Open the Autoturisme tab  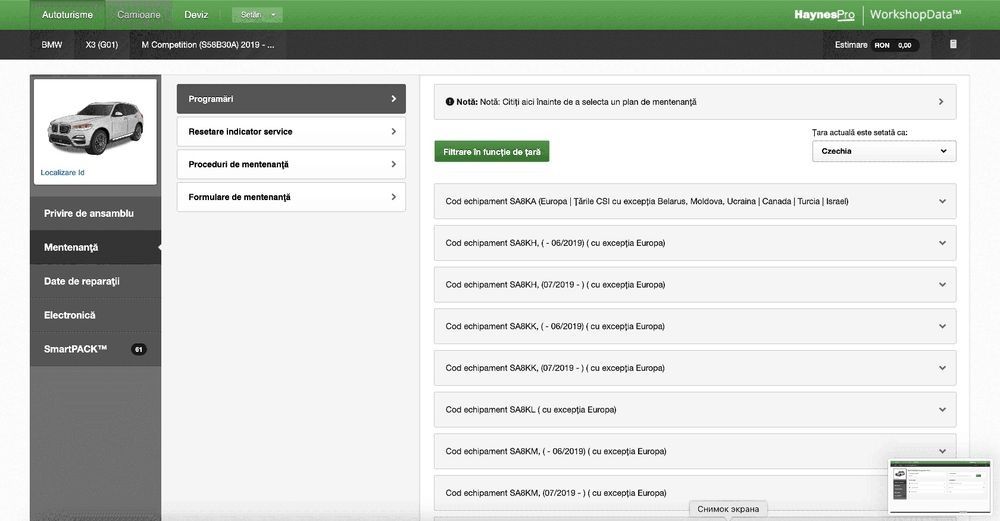coord(67,15)
